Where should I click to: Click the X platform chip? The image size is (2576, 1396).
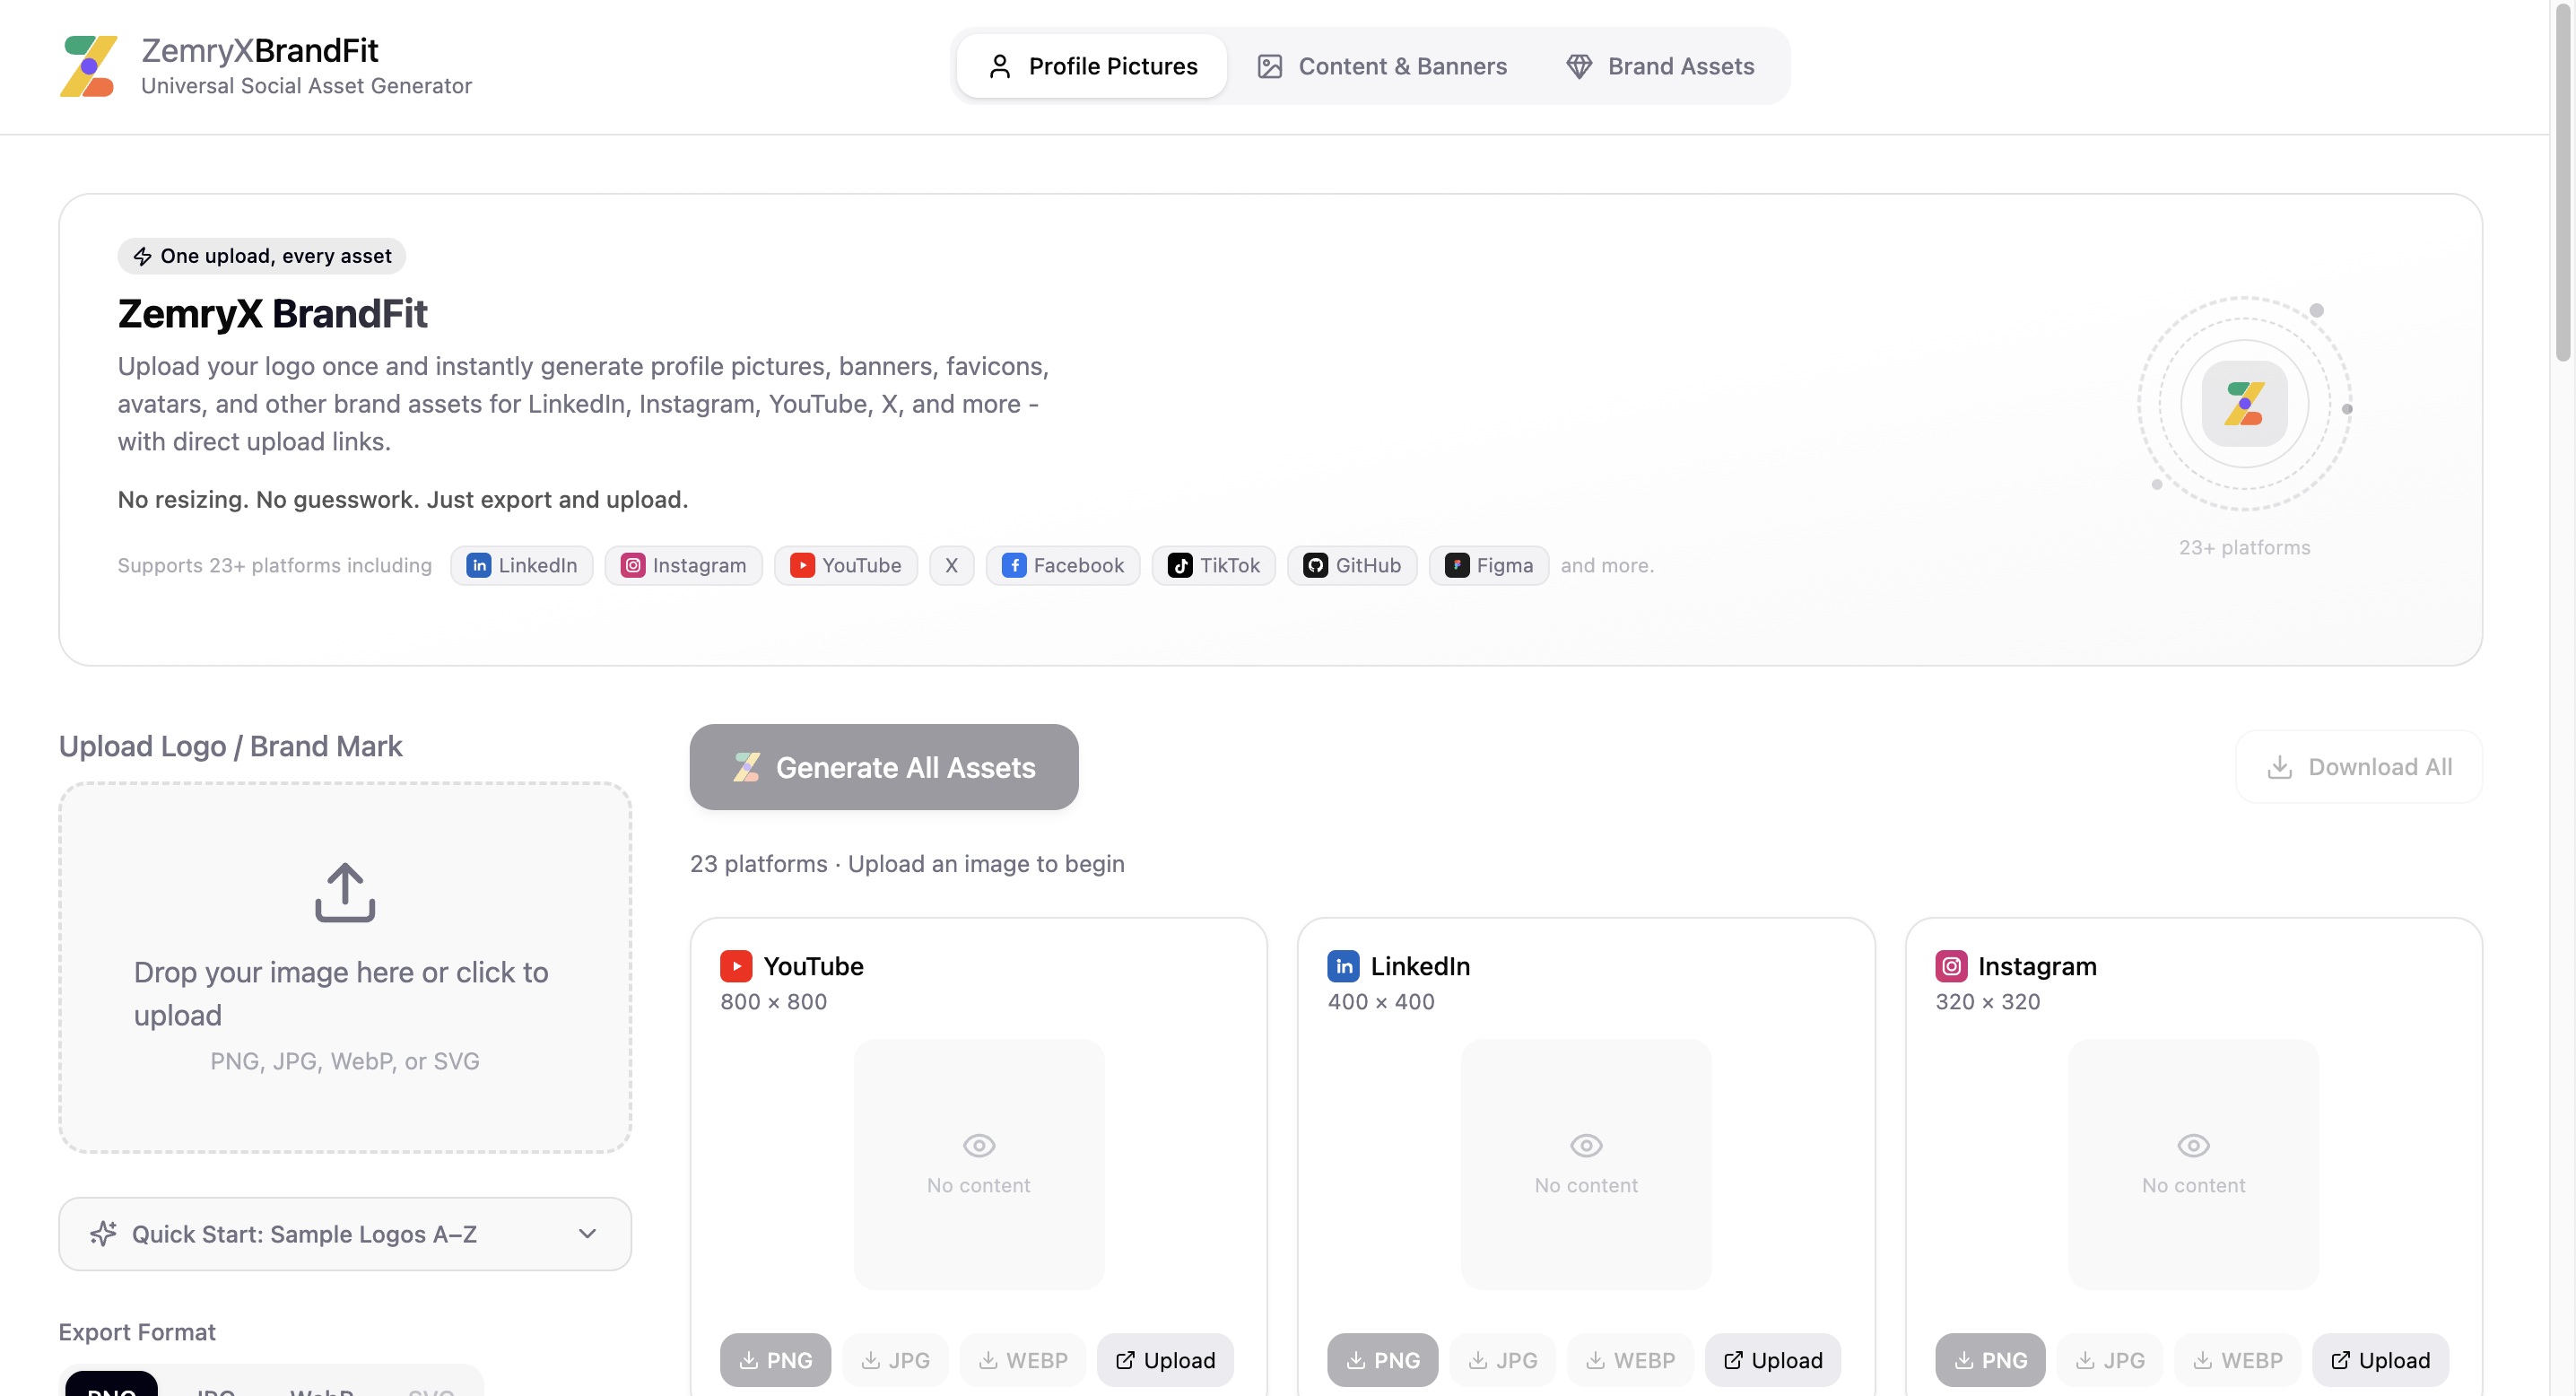(x=951, y=565)
